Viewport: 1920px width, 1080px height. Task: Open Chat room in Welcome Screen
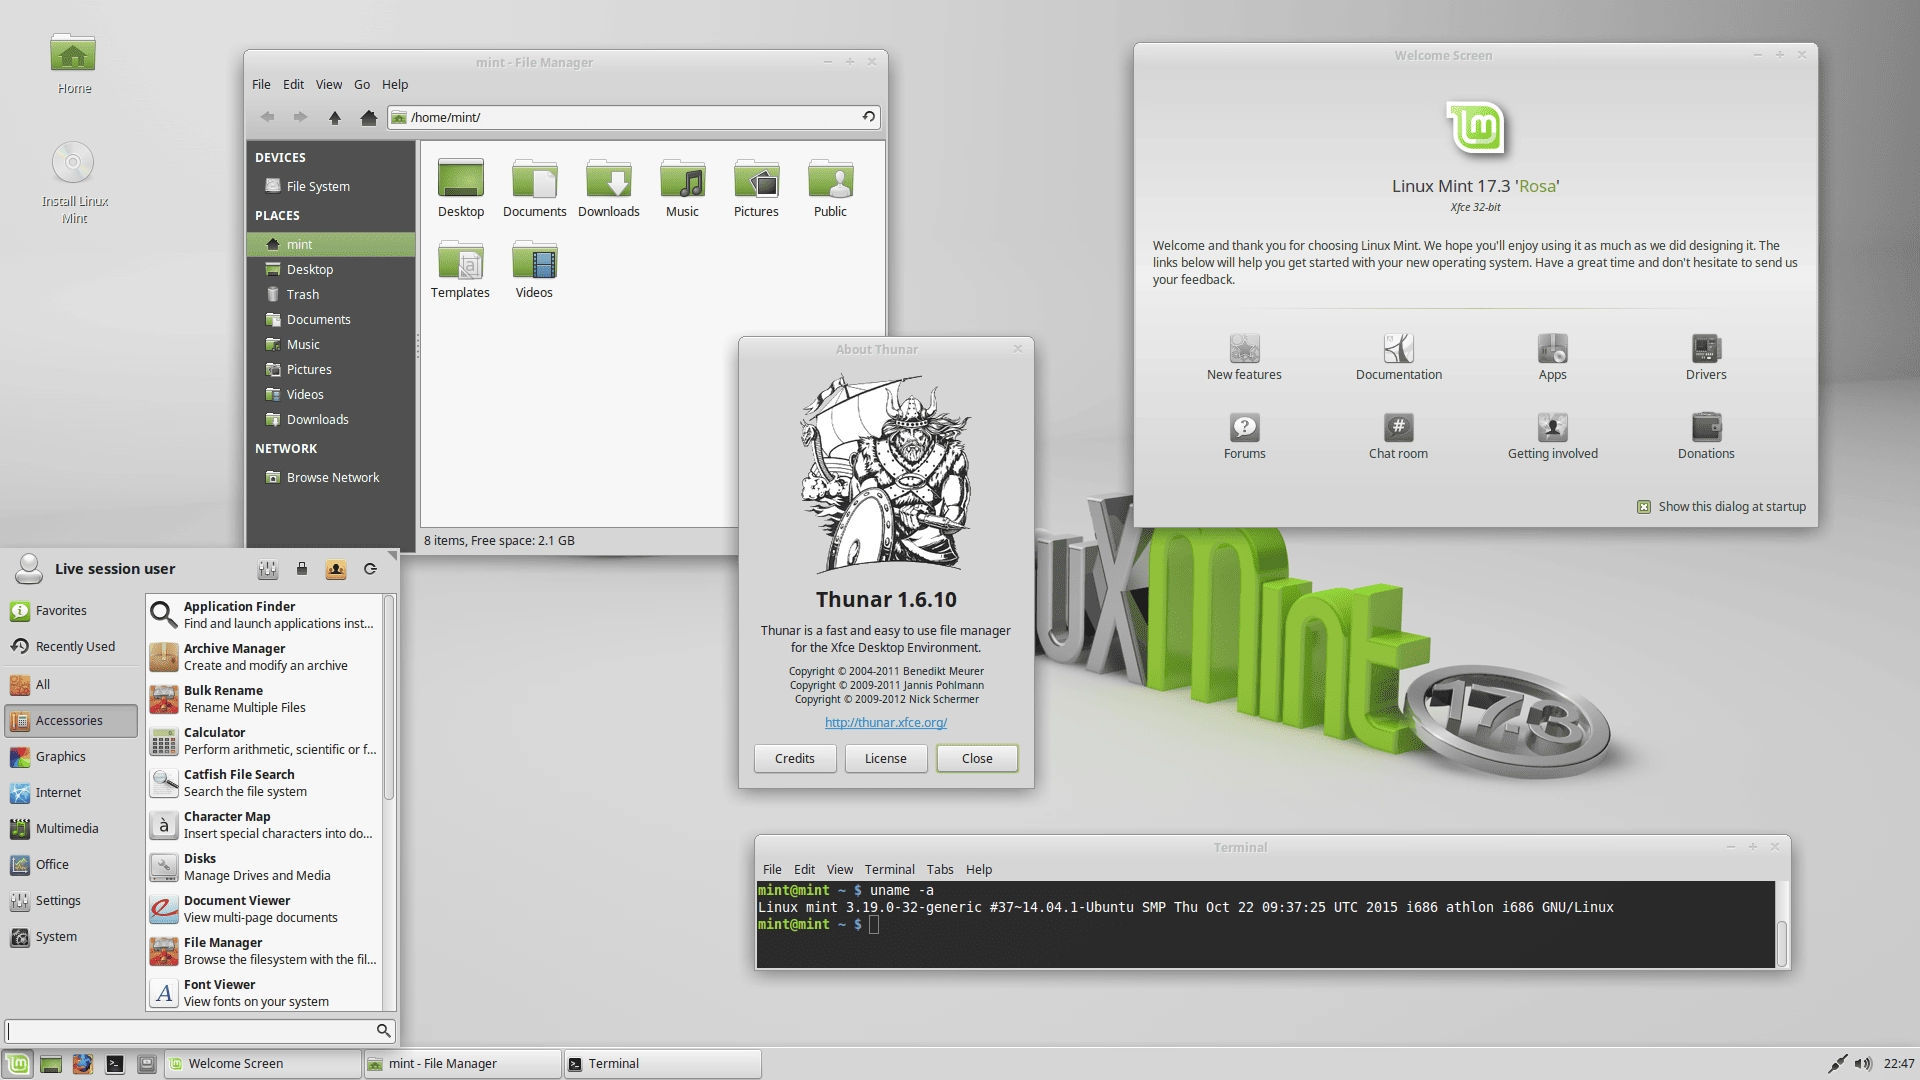(1399, 436)
